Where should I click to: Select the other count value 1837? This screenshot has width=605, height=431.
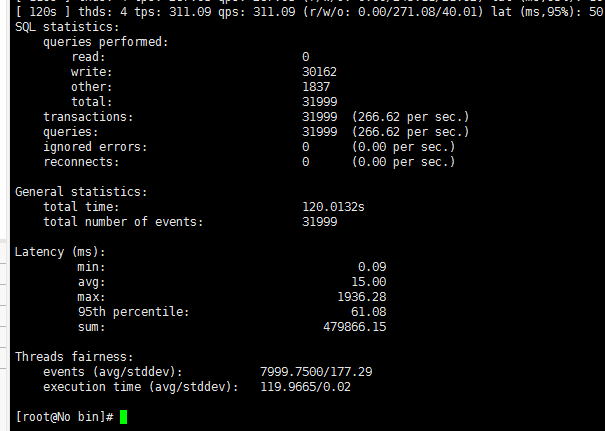coord(316,87)
